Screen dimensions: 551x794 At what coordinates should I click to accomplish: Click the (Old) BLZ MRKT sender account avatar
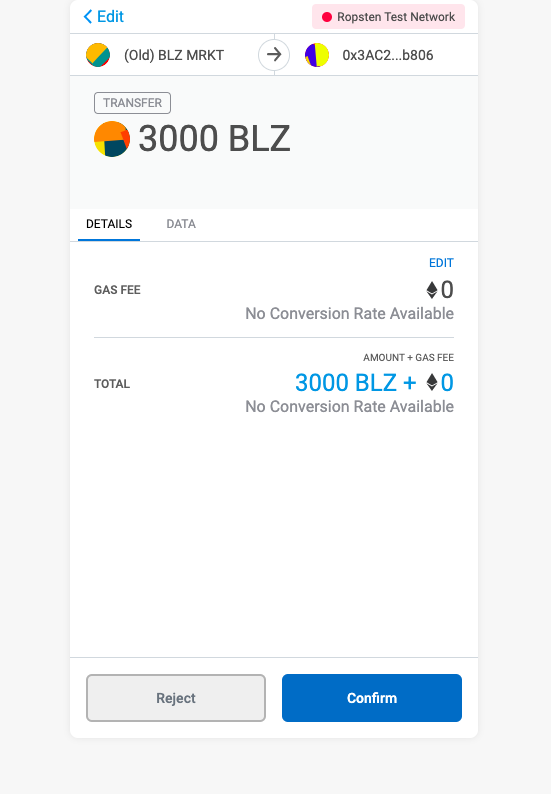[98, 55]
